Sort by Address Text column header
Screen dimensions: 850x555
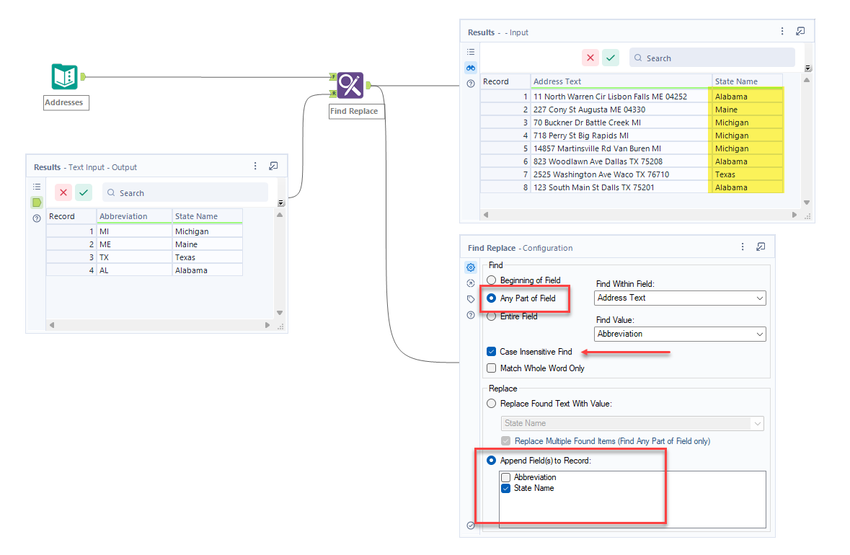(x=621, y=81)
